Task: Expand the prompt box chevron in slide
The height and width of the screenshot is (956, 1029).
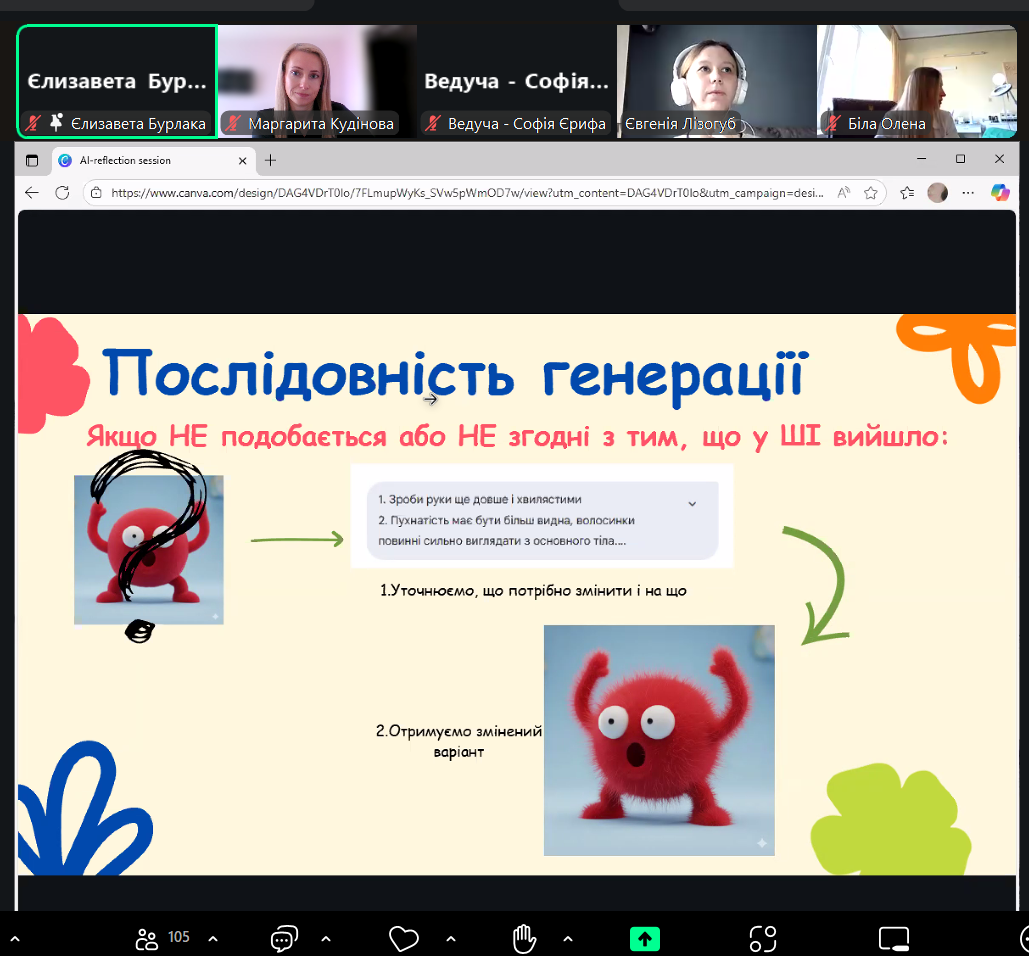Action: tap(692, 504)
